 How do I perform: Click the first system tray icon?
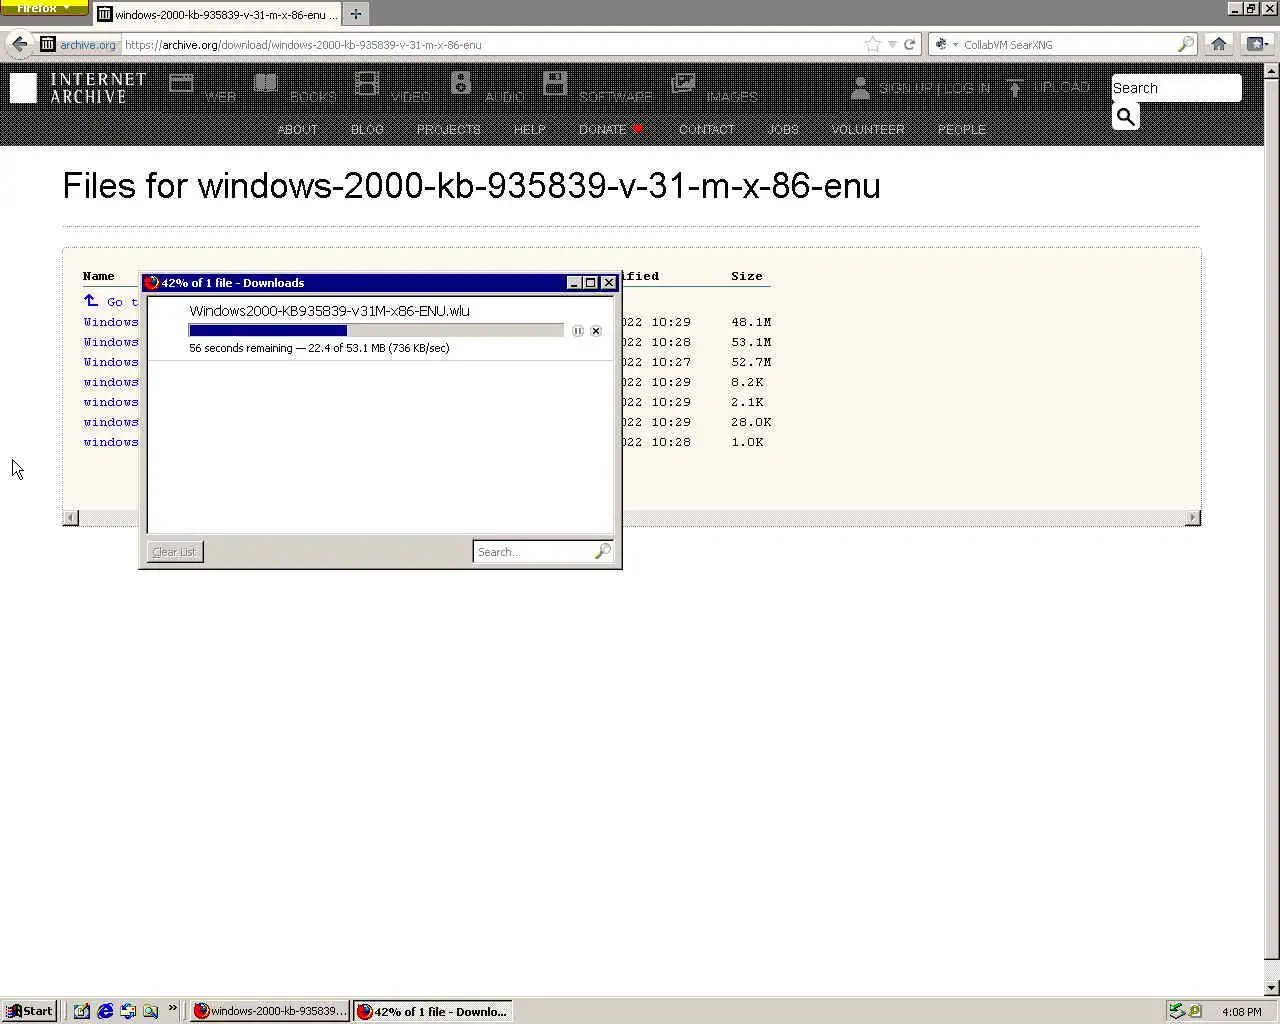pos(1177,1011)
